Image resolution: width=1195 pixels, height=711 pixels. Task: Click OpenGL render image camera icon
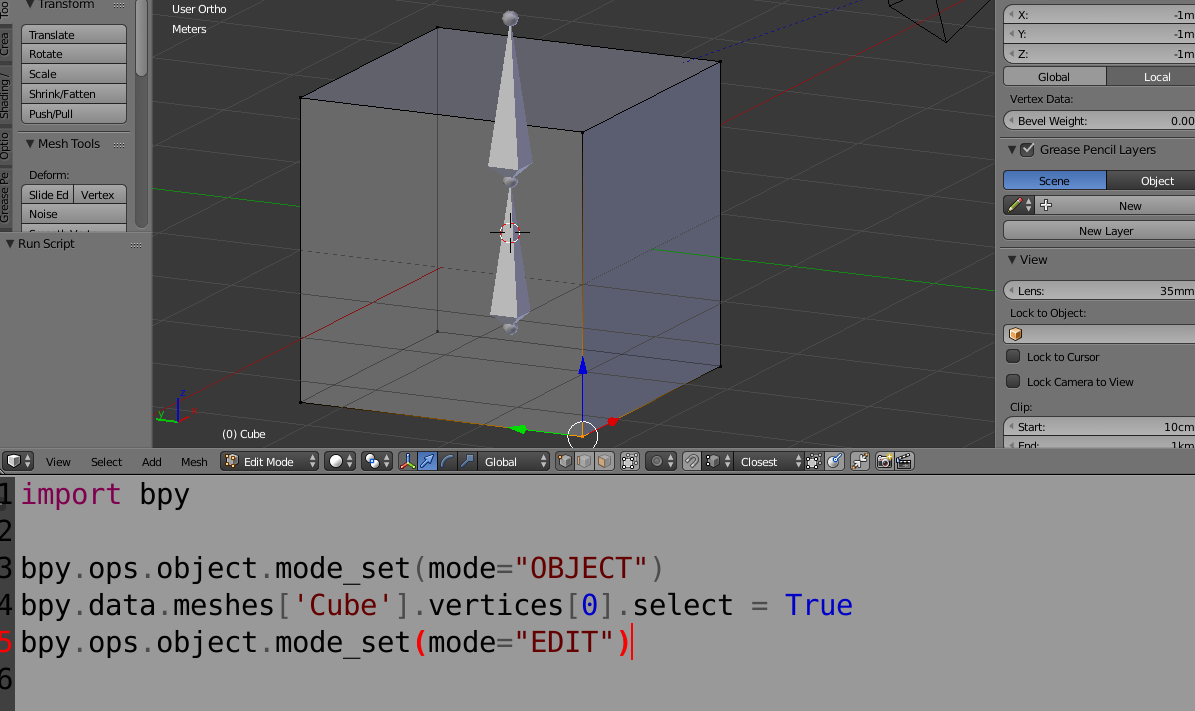(885, 462)
